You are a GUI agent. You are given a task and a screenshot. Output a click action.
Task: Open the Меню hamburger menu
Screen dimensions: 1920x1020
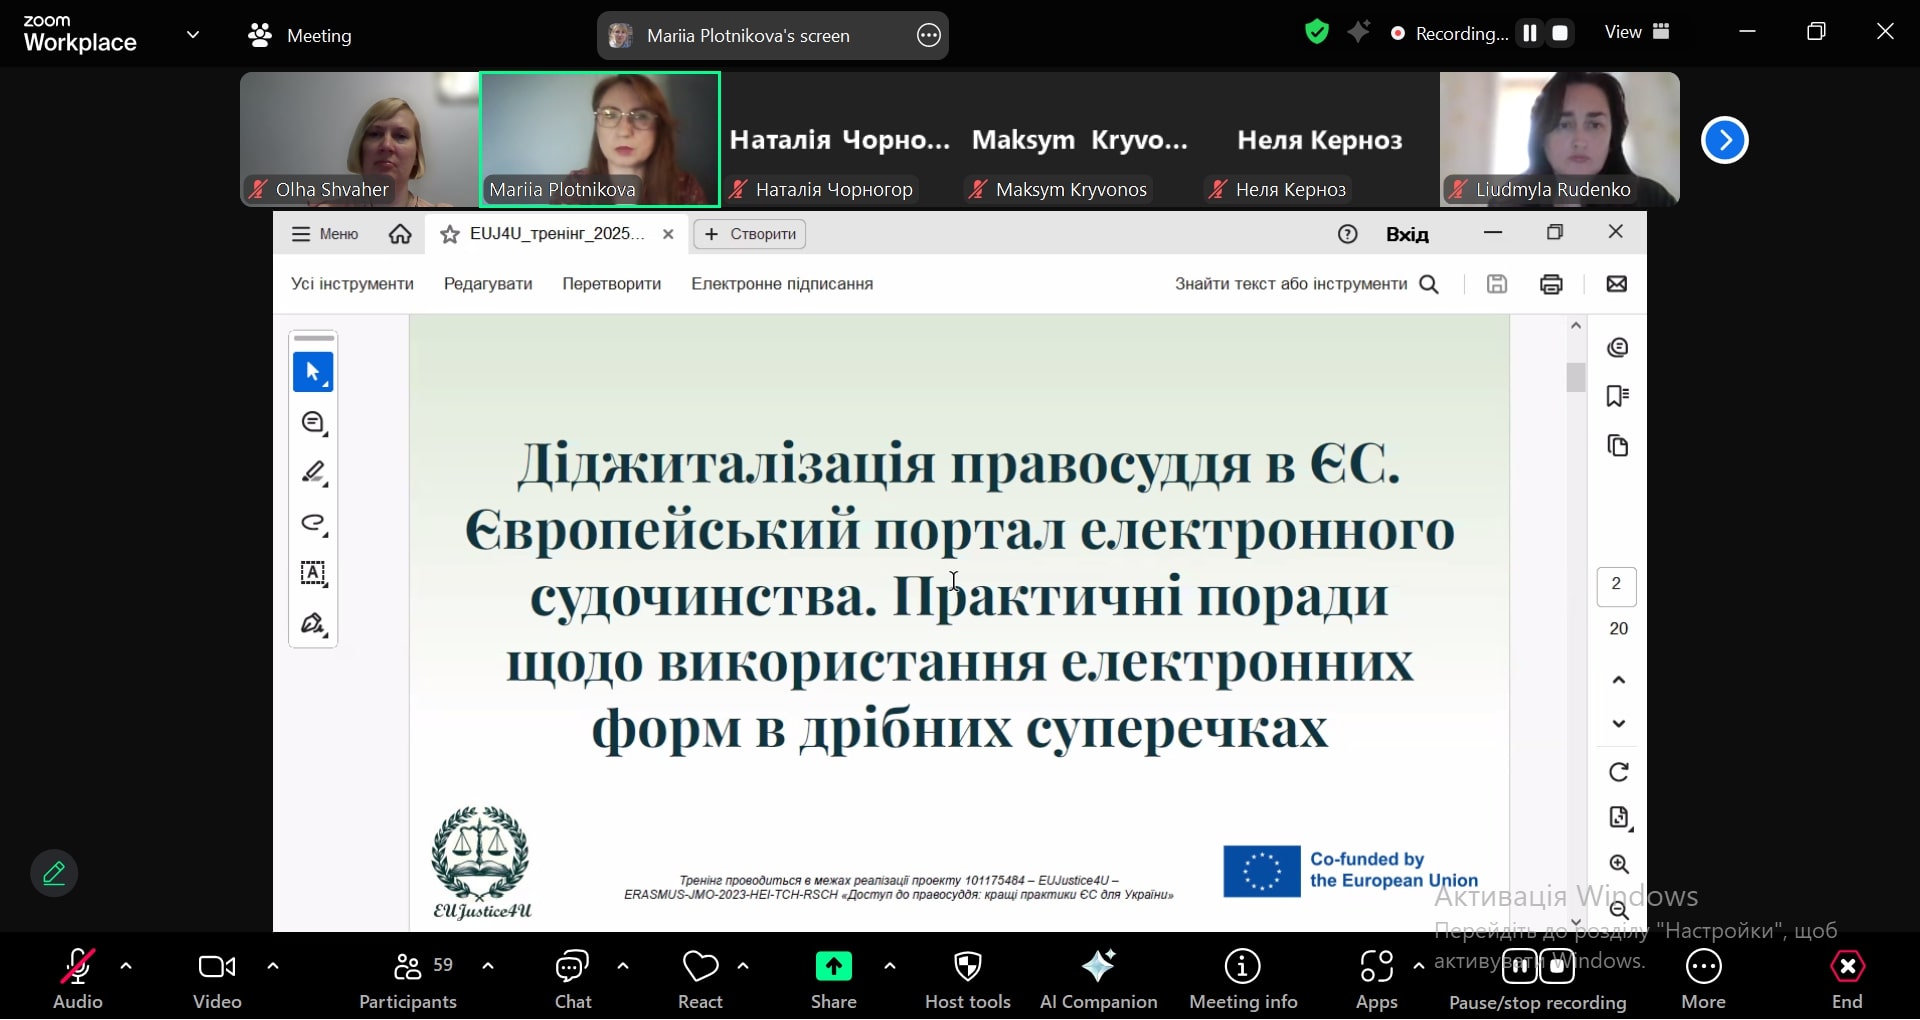tap(325, 234)
